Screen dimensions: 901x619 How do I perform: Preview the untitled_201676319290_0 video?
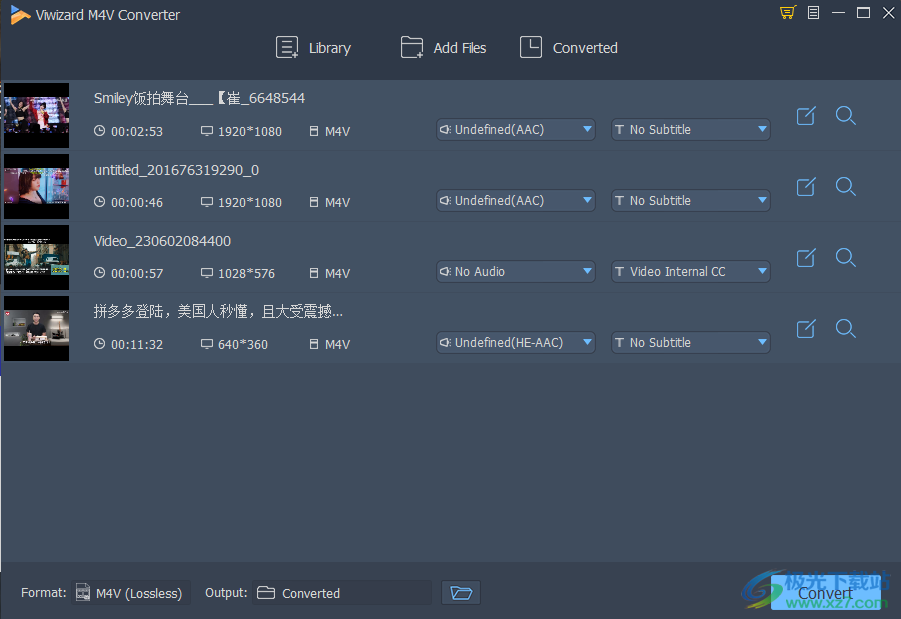click(x=846, y=186)
